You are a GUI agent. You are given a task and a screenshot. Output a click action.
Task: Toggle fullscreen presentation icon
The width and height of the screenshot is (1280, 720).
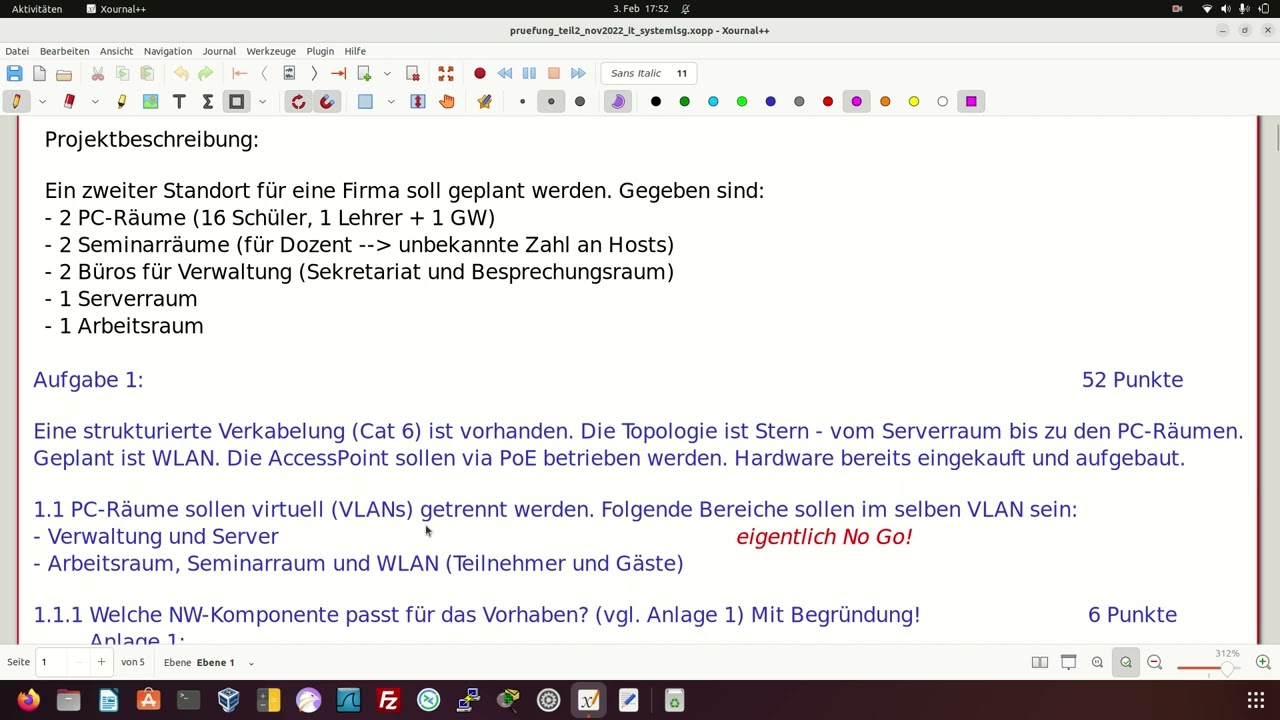pyautogui.click(x=446, y=73)
